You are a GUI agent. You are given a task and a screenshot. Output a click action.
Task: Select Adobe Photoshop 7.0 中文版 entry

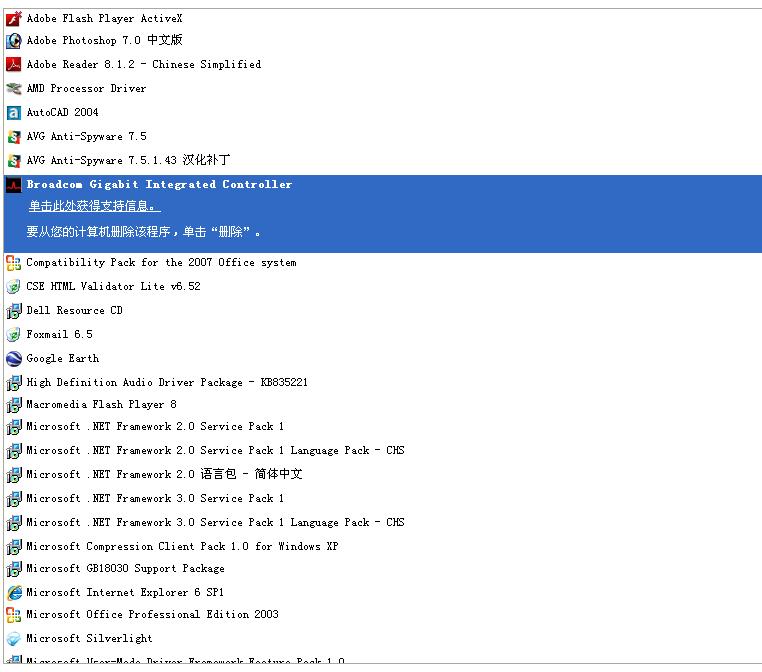pyautogui.click(x=104, y=40)
